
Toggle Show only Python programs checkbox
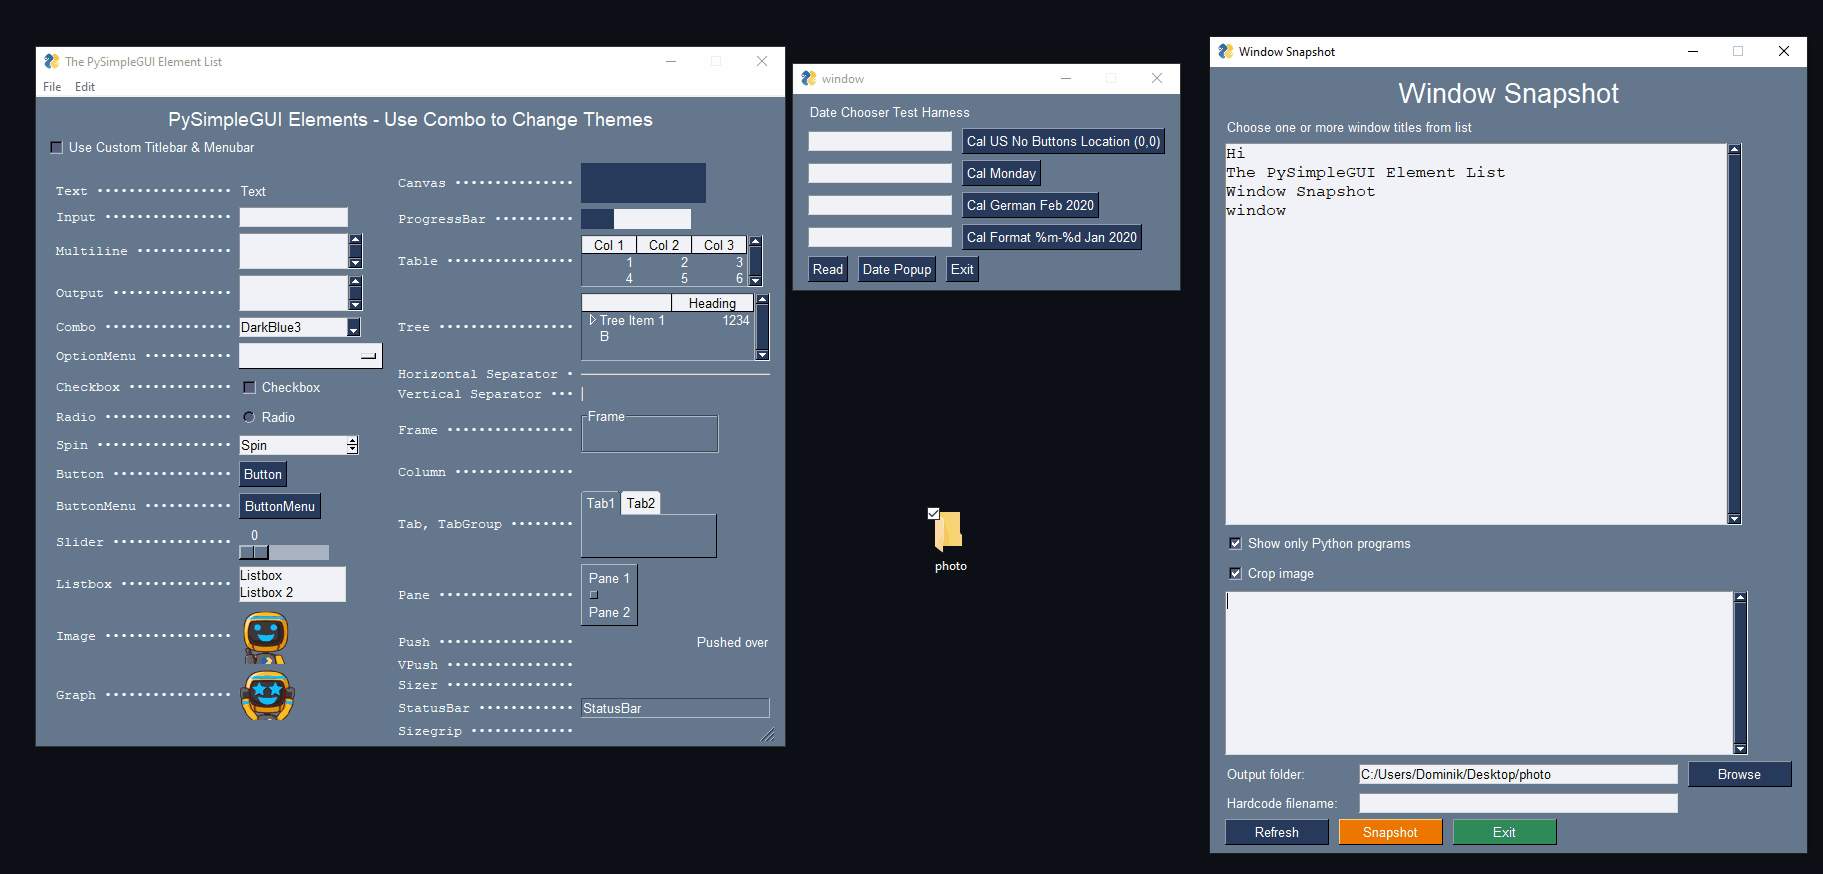(1235, 543)
